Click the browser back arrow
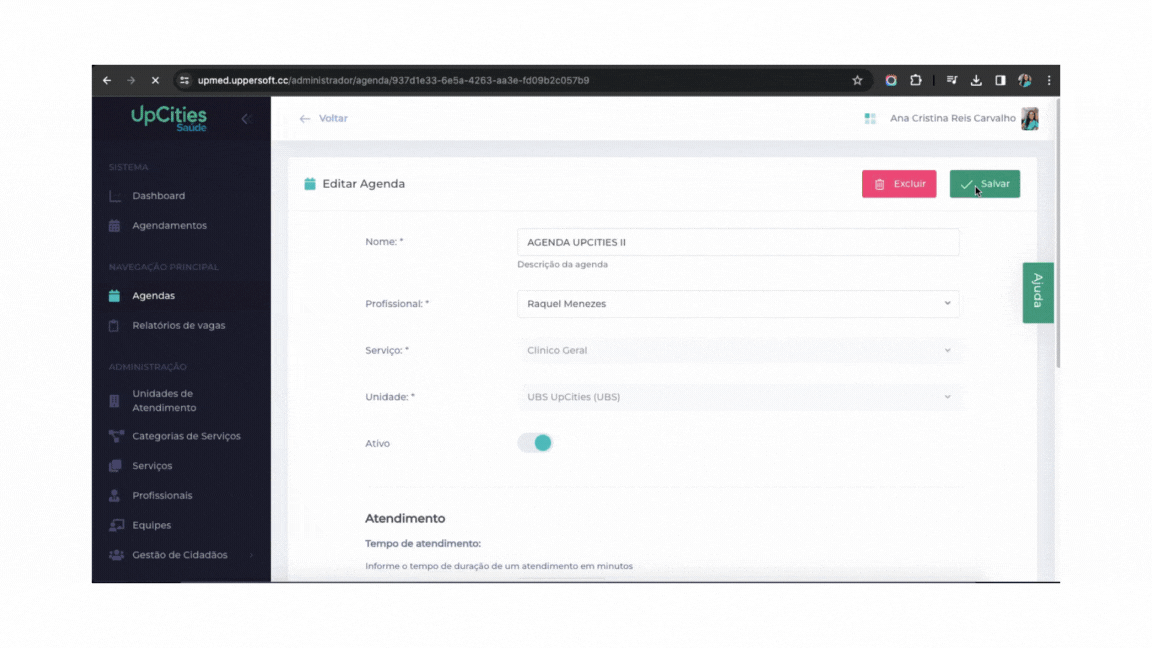 [107, 80]
